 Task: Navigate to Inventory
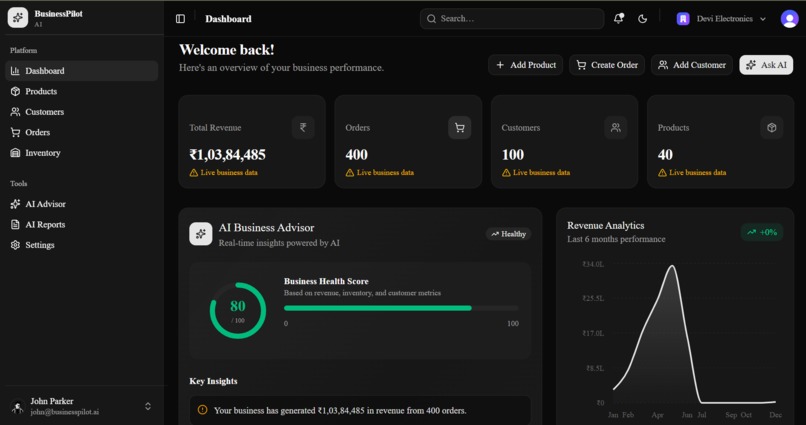[x=82, y=153]
